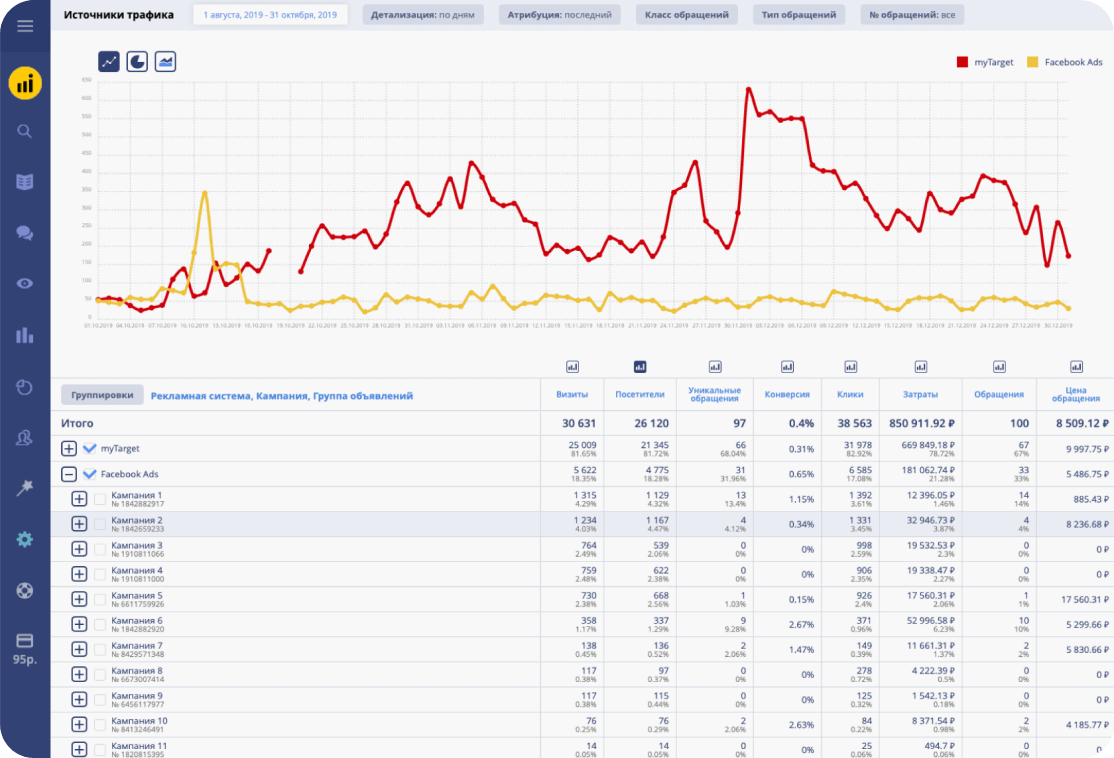Open the Детализация dropdown
The width and height of the screenshot is (1114, 758).
pyautogui.click(x=426, y=14)
